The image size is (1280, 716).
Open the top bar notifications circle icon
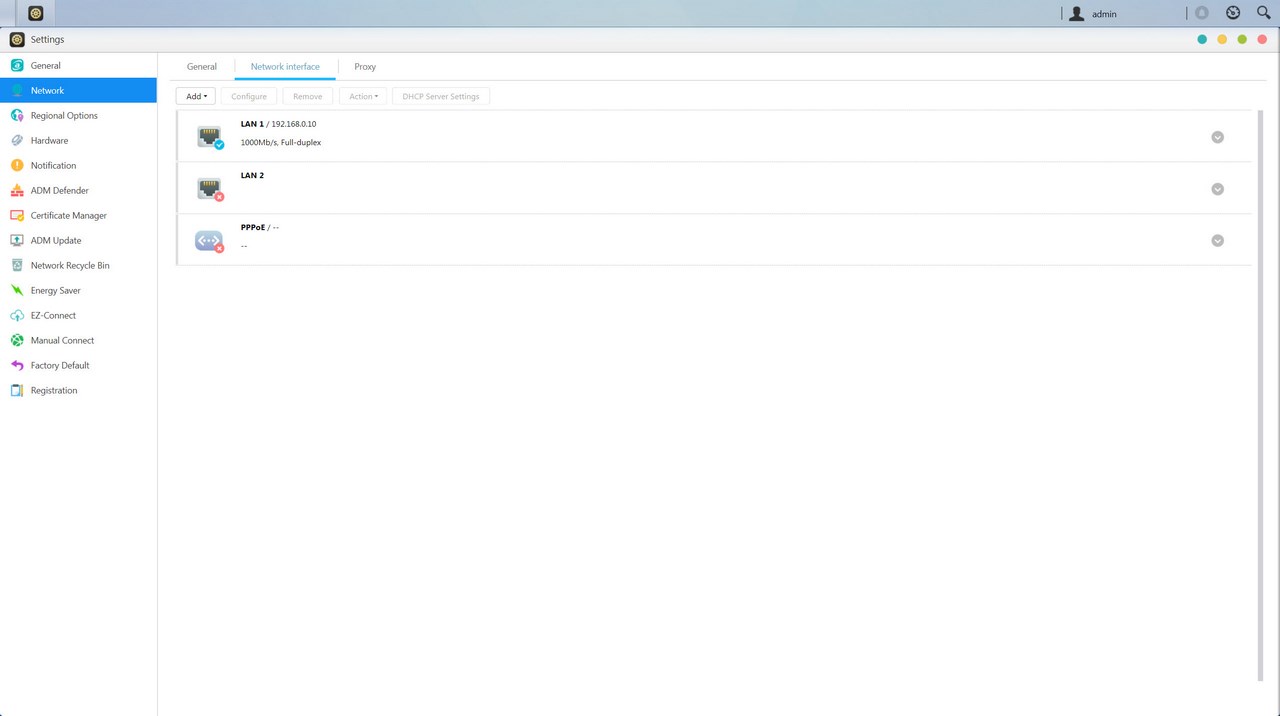tap(1202, 13)
